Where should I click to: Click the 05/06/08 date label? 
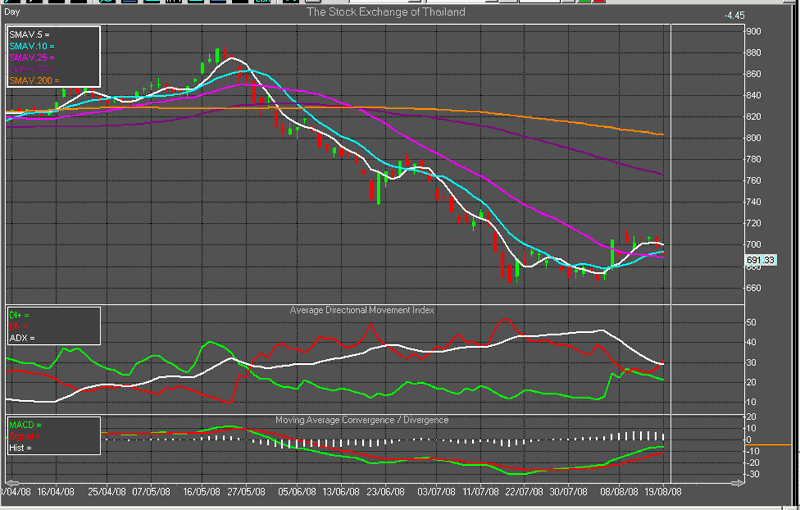[297, 492]
